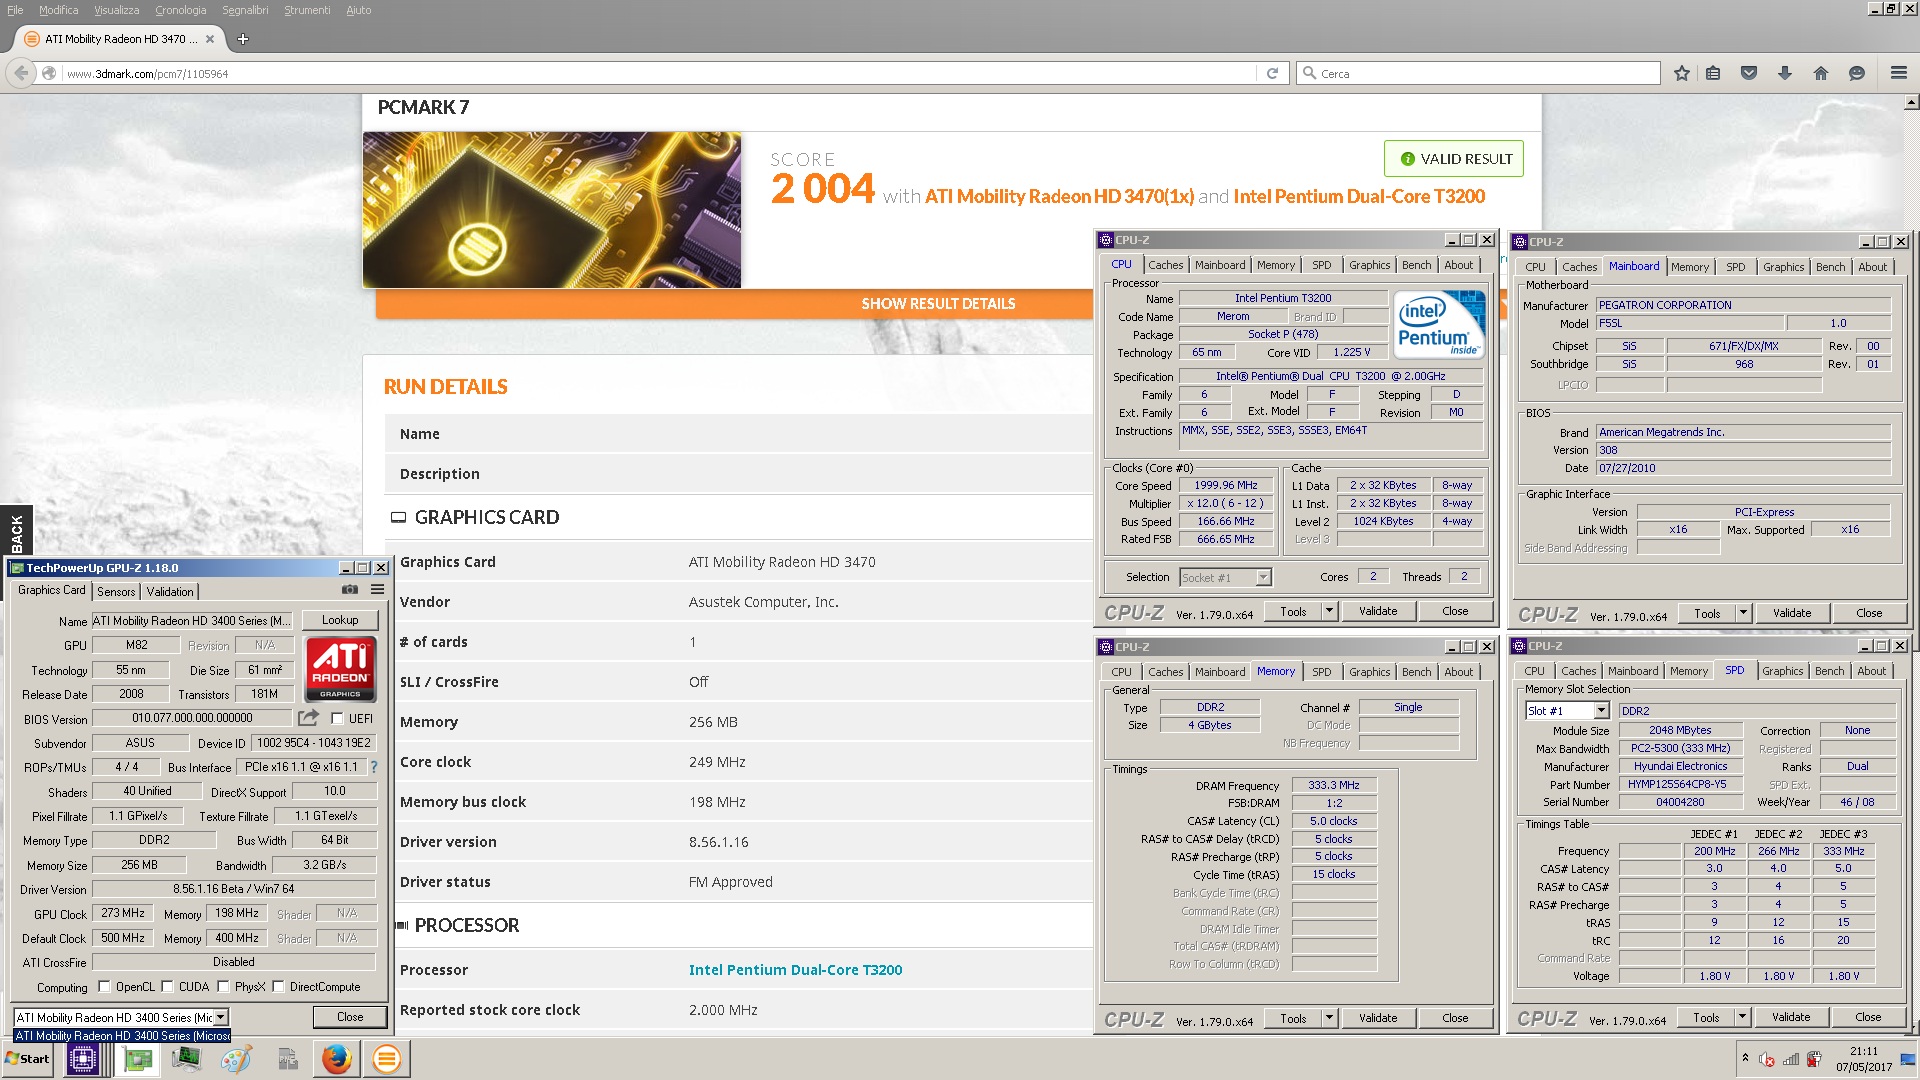The image size is (1920, 1080).
Task: Open the chat smiley icon in Firefox toolbar
Action: click(1857, 73)
